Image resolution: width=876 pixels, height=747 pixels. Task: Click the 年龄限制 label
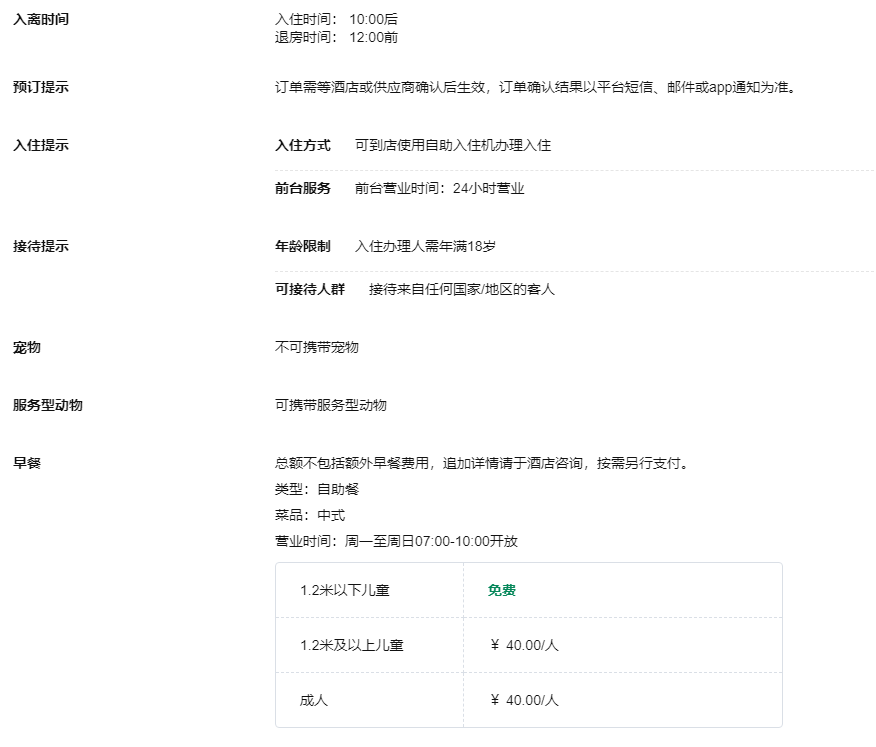[302, 246]
